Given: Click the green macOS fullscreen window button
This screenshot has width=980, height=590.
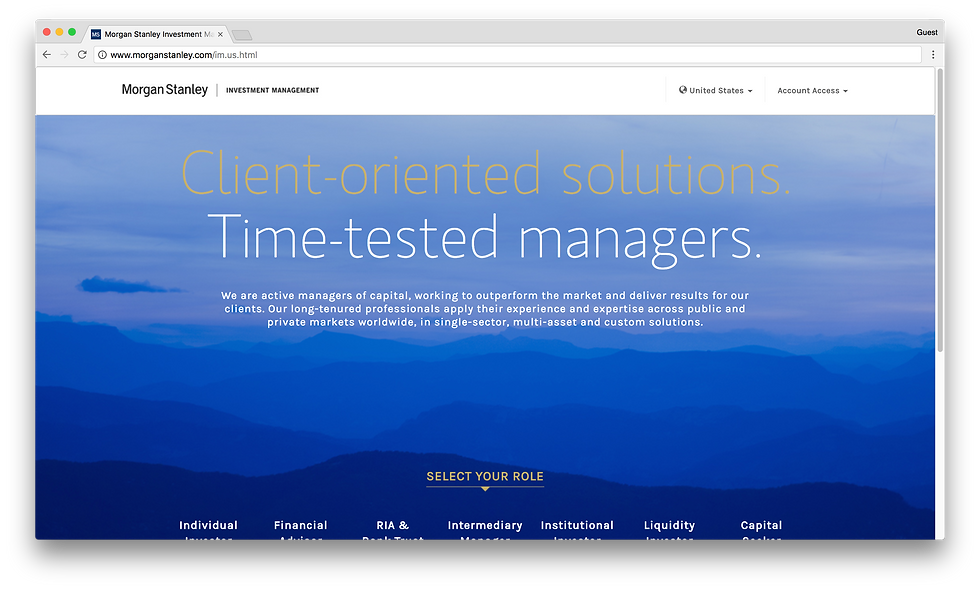Looking at the screenshot, I should point(72,32).
